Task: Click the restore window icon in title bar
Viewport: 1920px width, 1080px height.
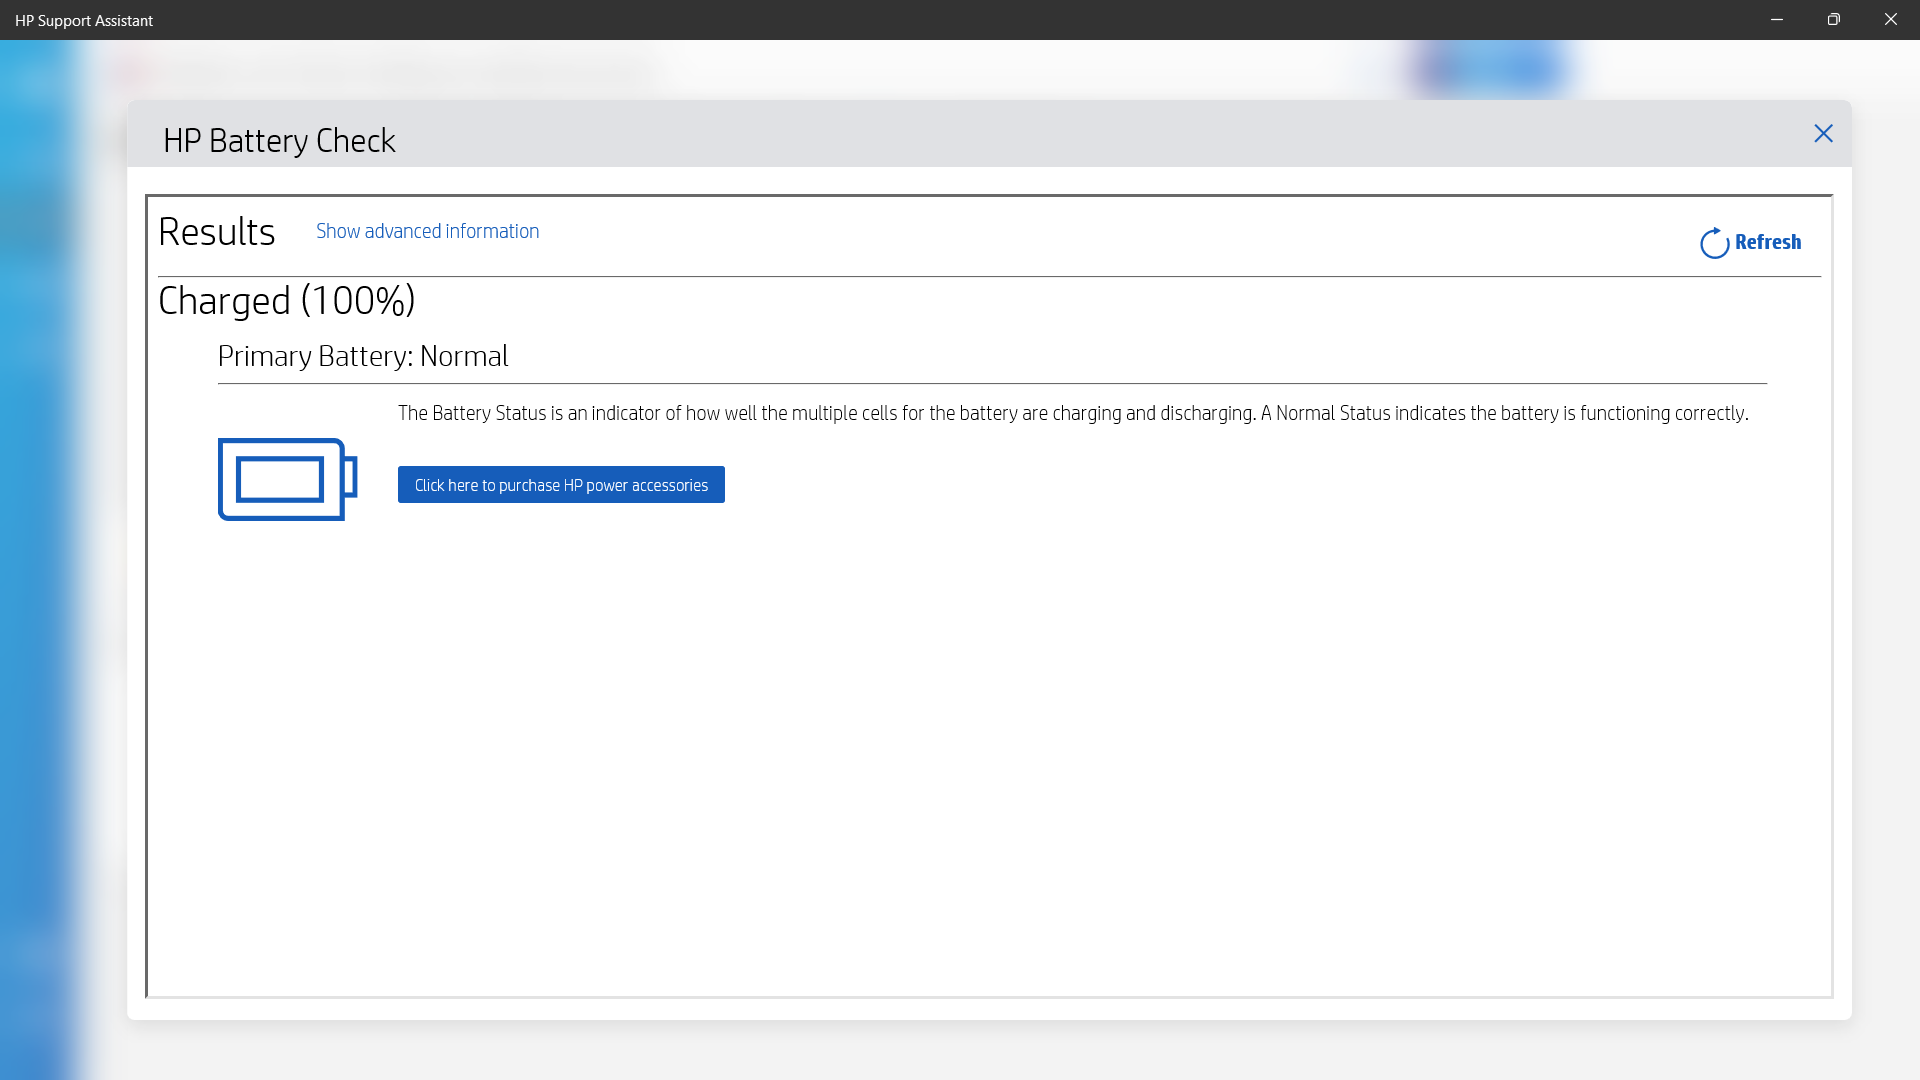Action: click(1833, 19)
